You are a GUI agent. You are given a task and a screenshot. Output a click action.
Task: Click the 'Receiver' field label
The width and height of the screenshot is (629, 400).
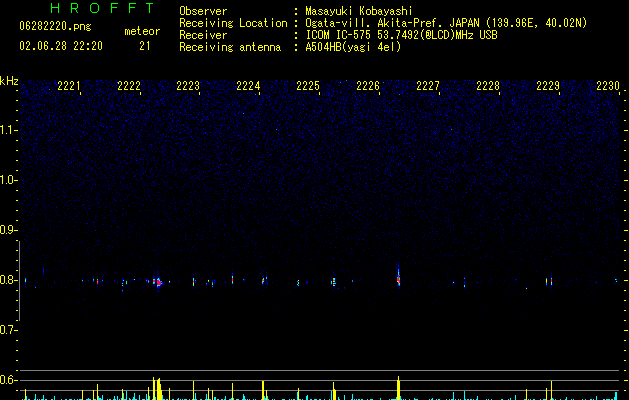[203, 35]
